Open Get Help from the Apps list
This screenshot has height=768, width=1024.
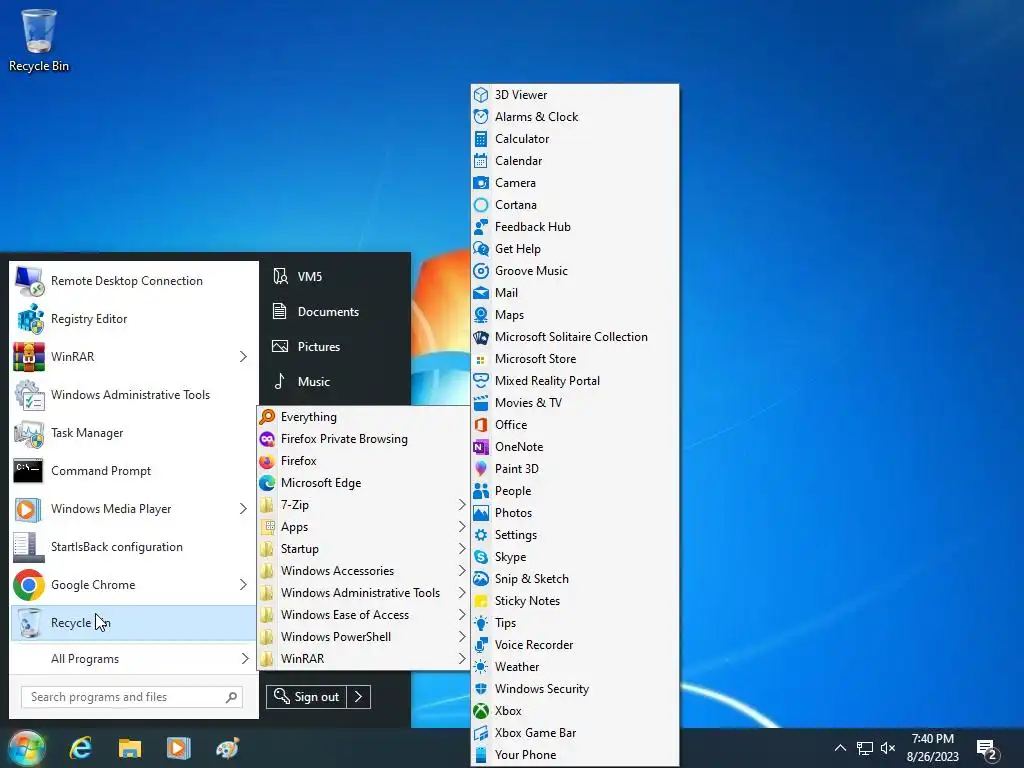click(x=575, y=249)
